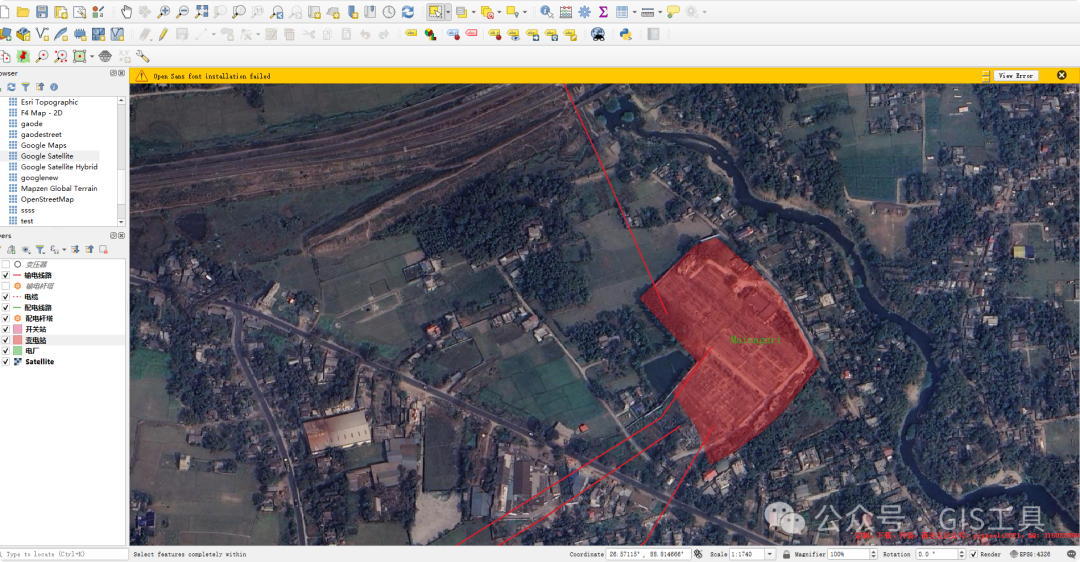Click the Zoom Out magnifier tool
The width and height of the screenshot is (1080, 562).
point(183,12)
